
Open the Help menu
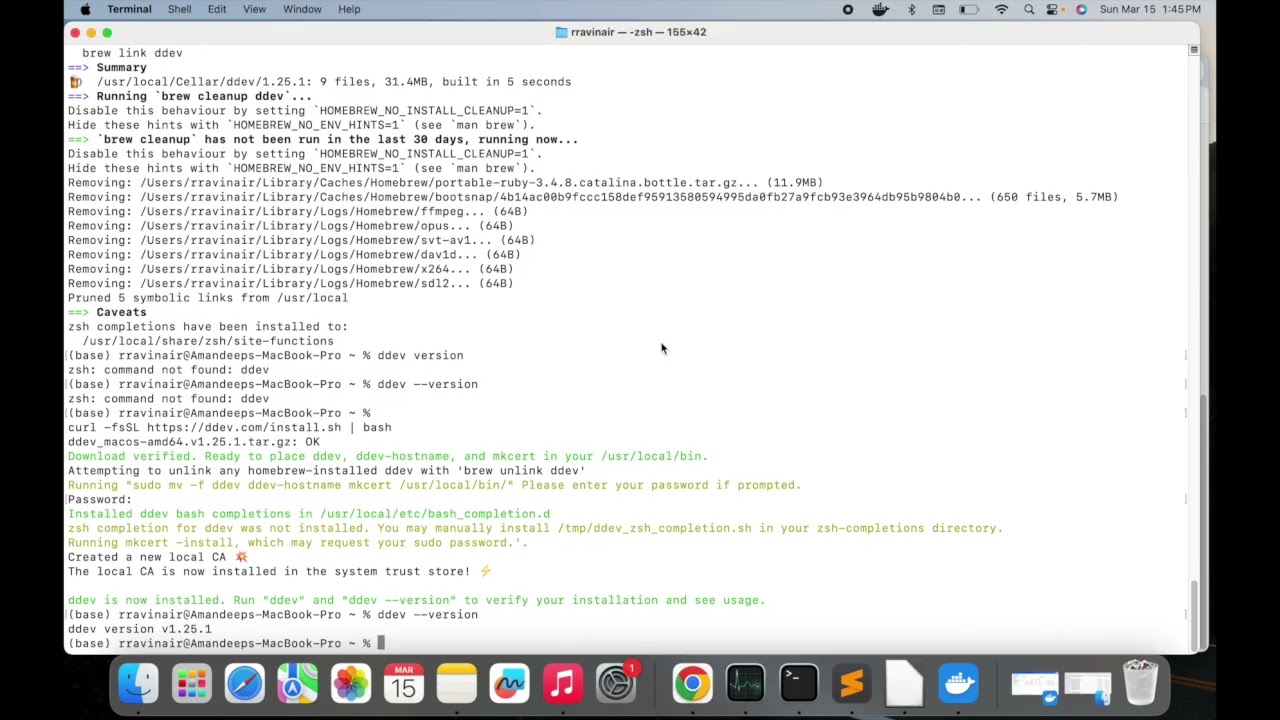pos(349,9)
